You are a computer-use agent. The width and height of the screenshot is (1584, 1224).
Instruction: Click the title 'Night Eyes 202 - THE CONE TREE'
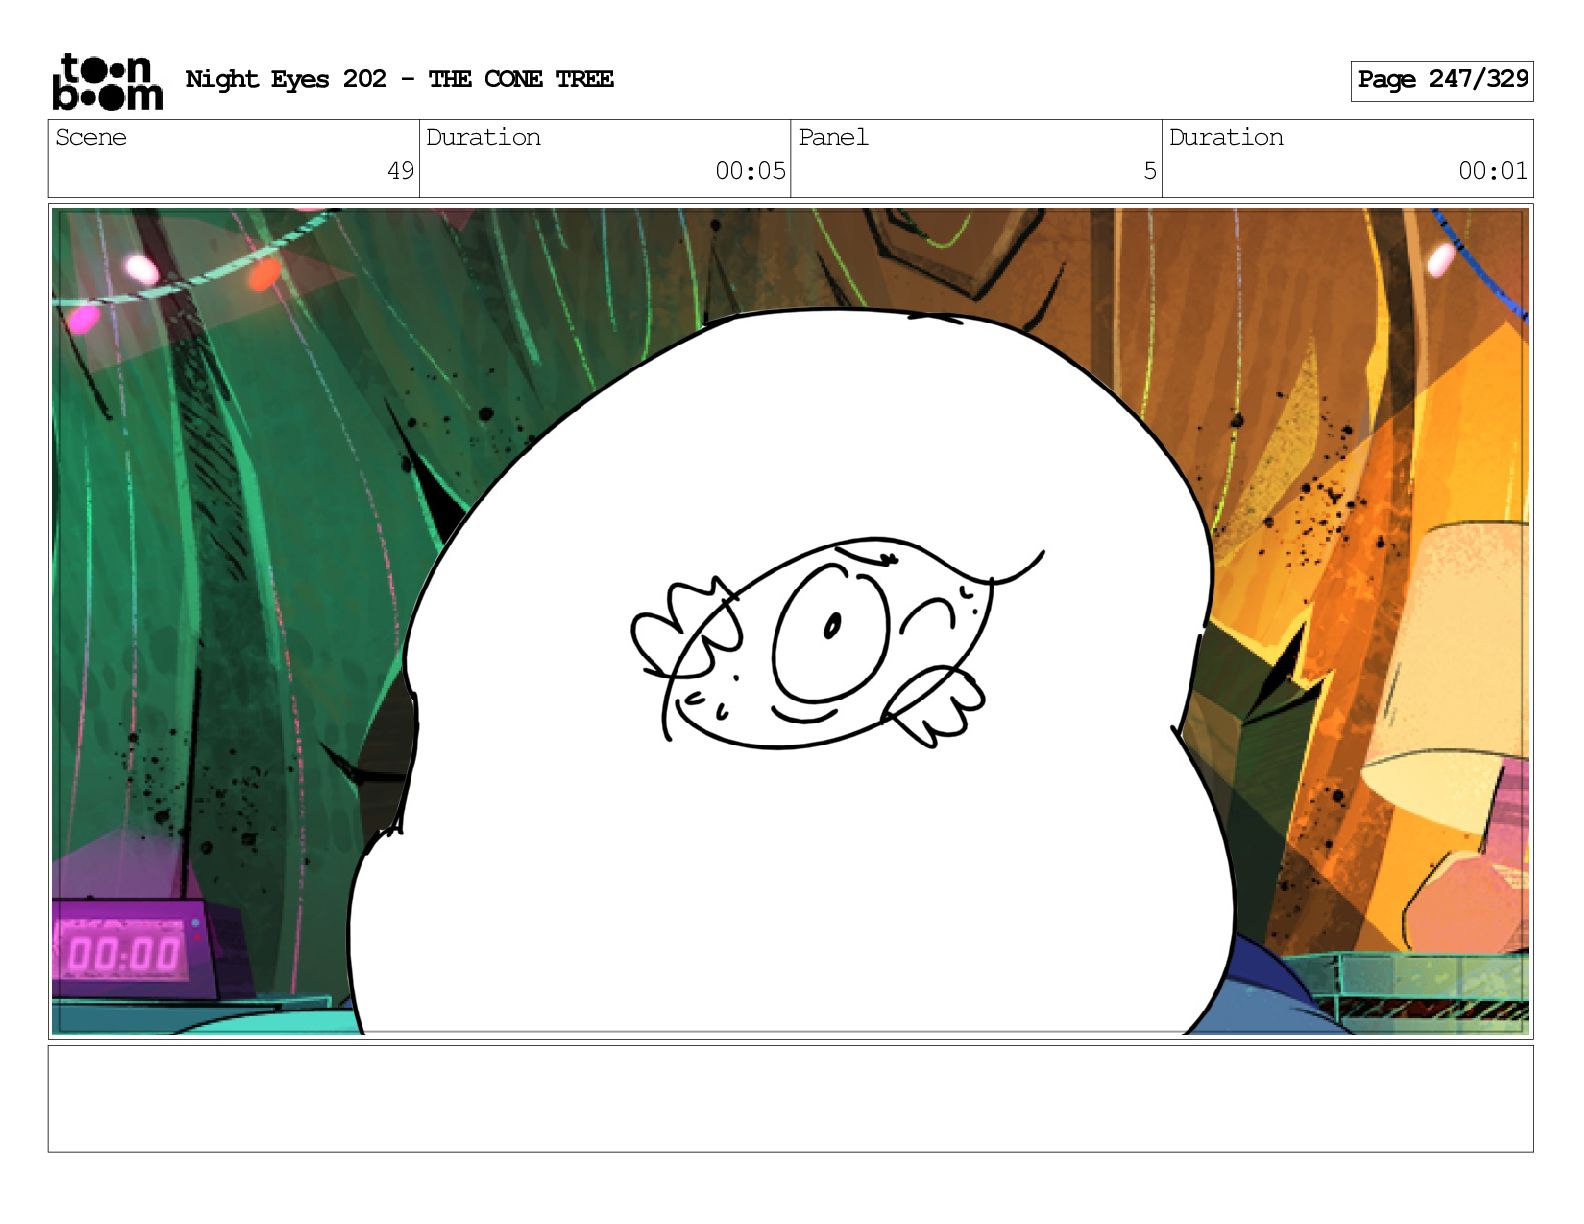pyautogui.click(x=399, y=79)
